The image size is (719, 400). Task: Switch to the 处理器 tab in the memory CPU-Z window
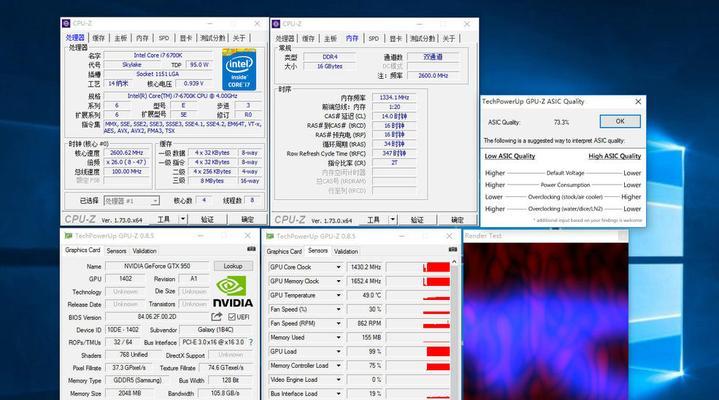tap(285, 39)
